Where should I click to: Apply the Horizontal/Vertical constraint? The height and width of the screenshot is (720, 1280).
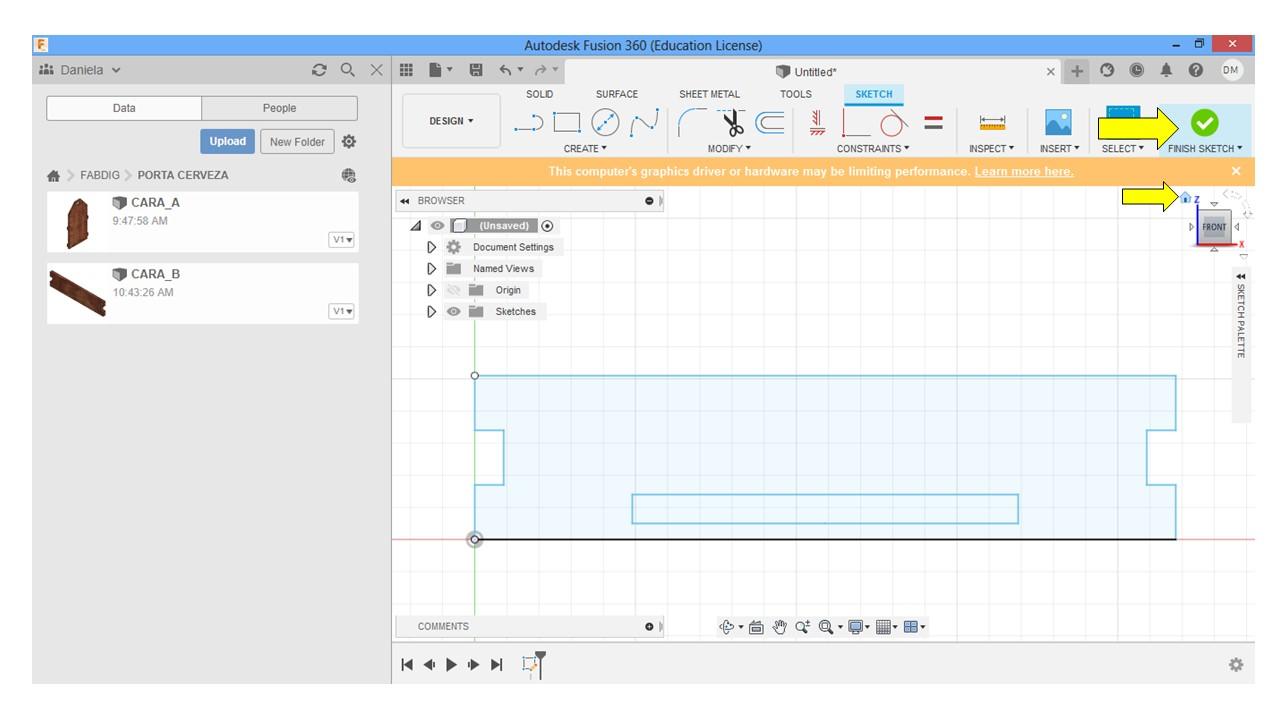[x=817, y=122]
